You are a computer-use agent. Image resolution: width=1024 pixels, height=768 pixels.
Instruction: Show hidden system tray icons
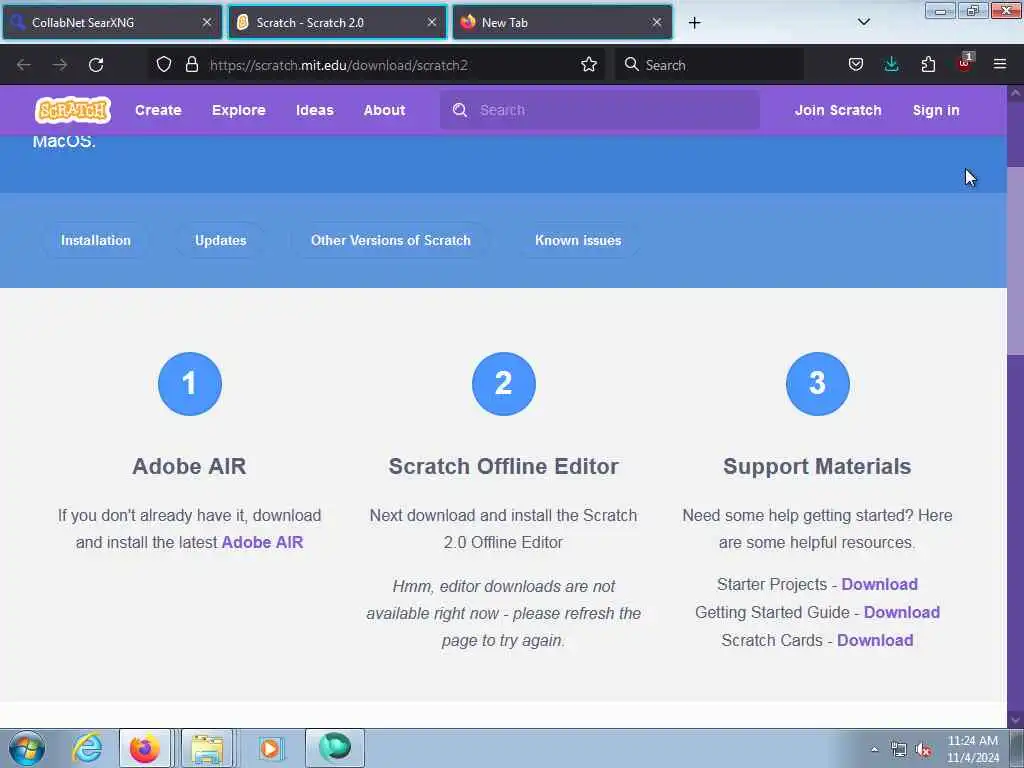click(x=874, y=750)
